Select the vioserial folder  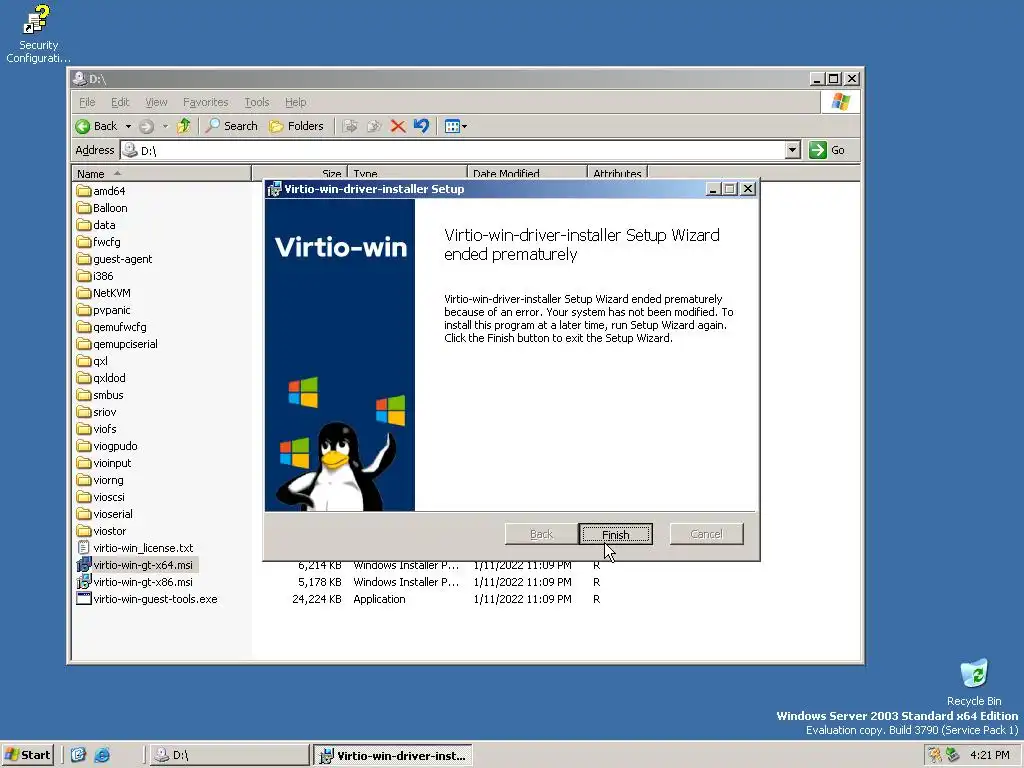click(104, 513)
